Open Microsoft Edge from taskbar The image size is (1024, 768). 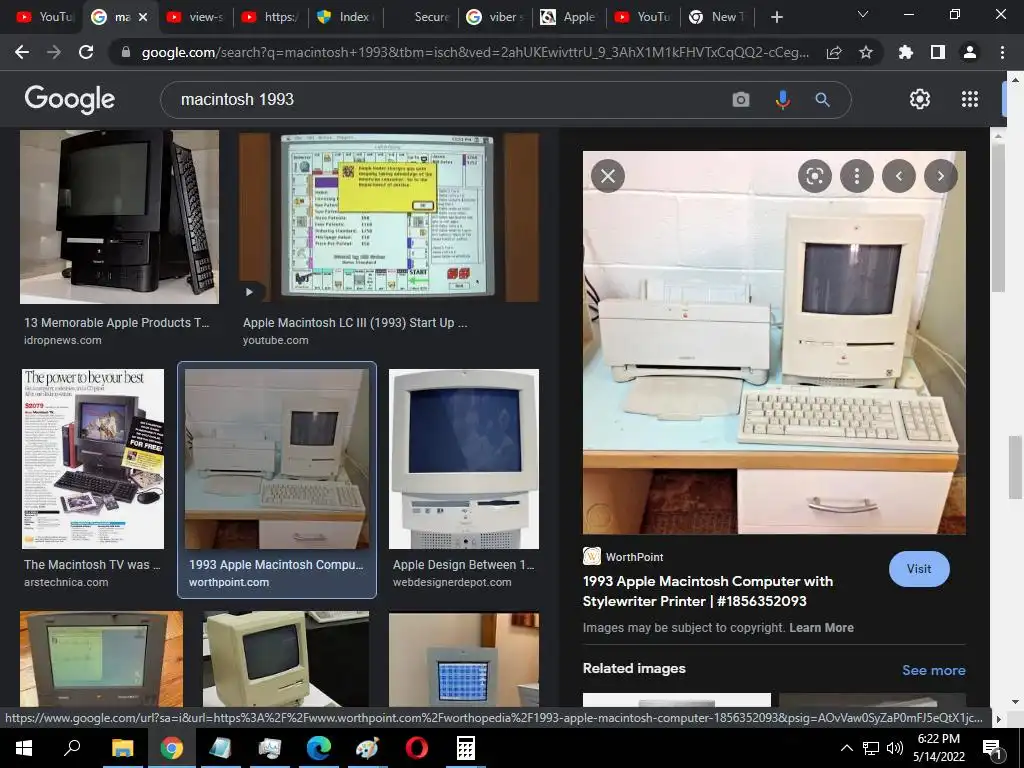coord(319,748)
